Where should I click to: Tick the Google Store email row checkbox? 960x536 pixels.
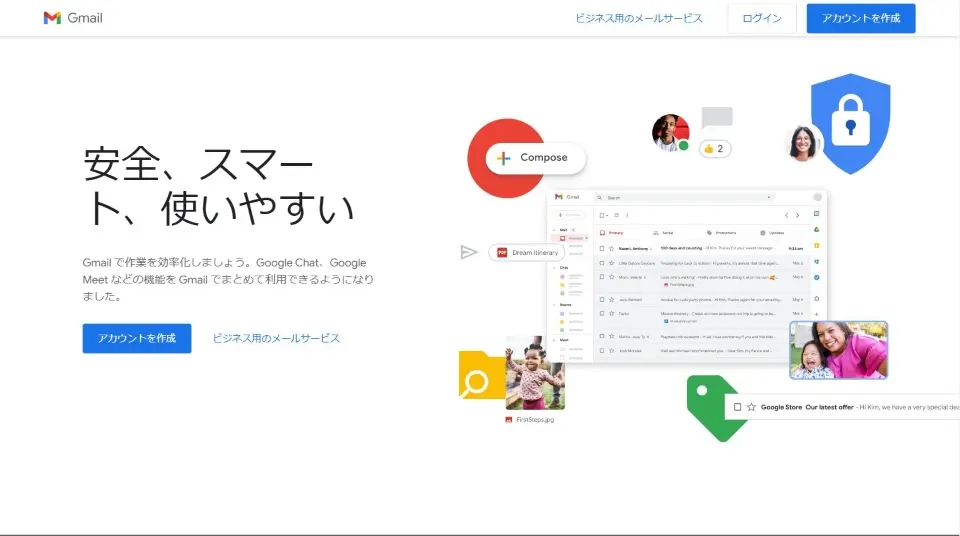[737, 407]
